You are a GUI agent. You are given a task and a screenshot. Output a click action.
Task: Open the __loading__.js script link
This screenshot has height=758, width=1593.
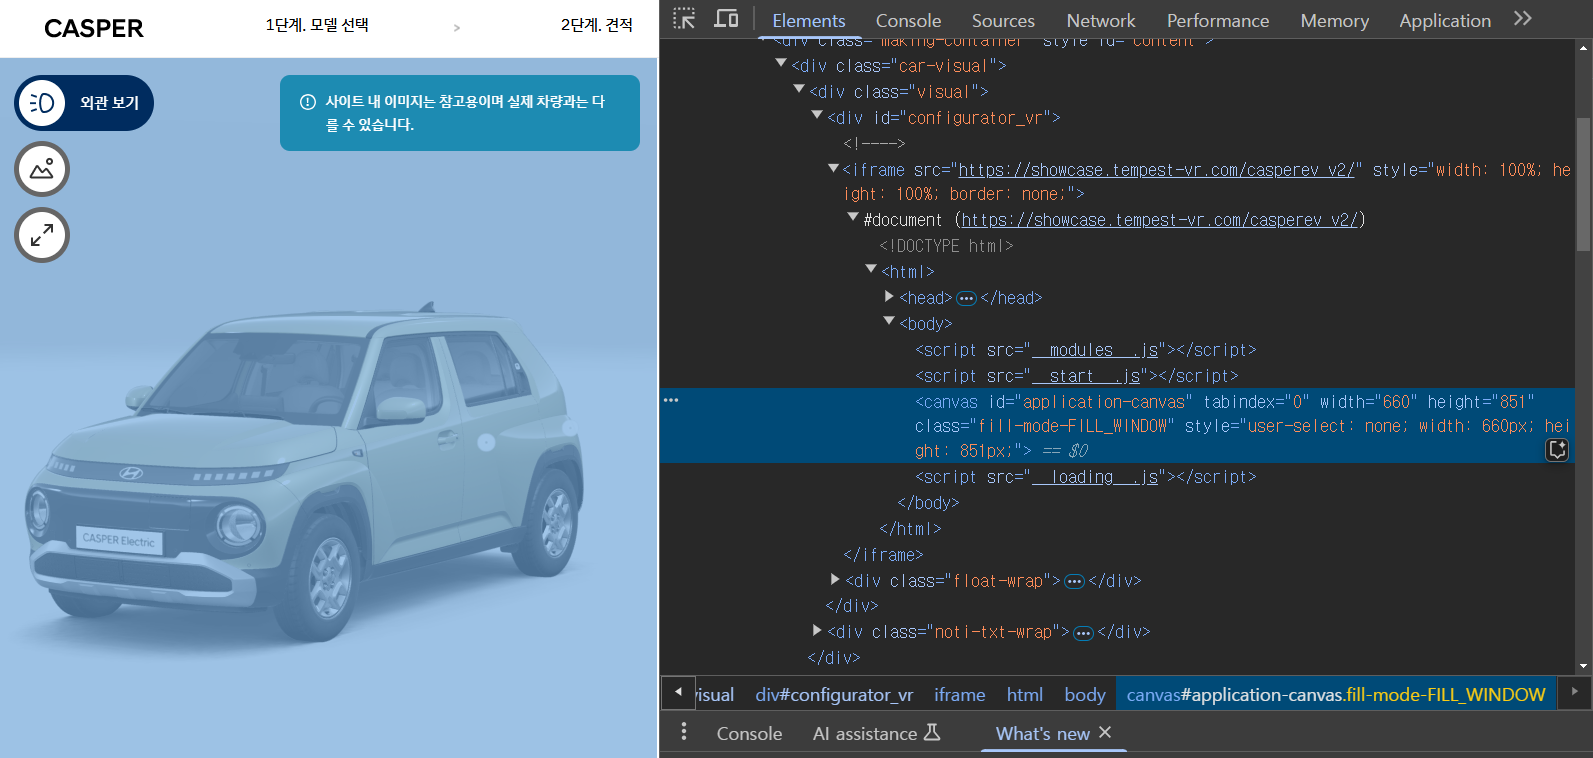click(1094, 477)
